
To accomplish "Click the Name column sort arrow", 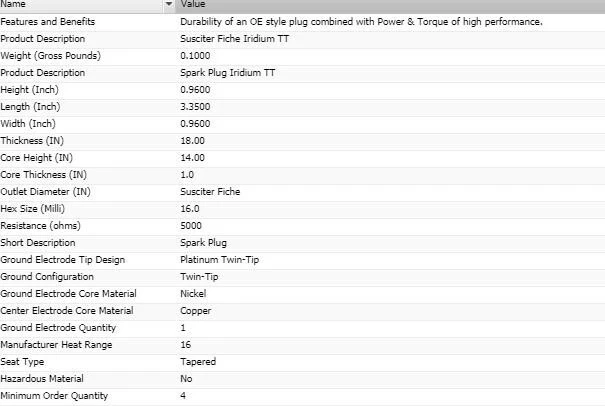I will pos(168,5).
